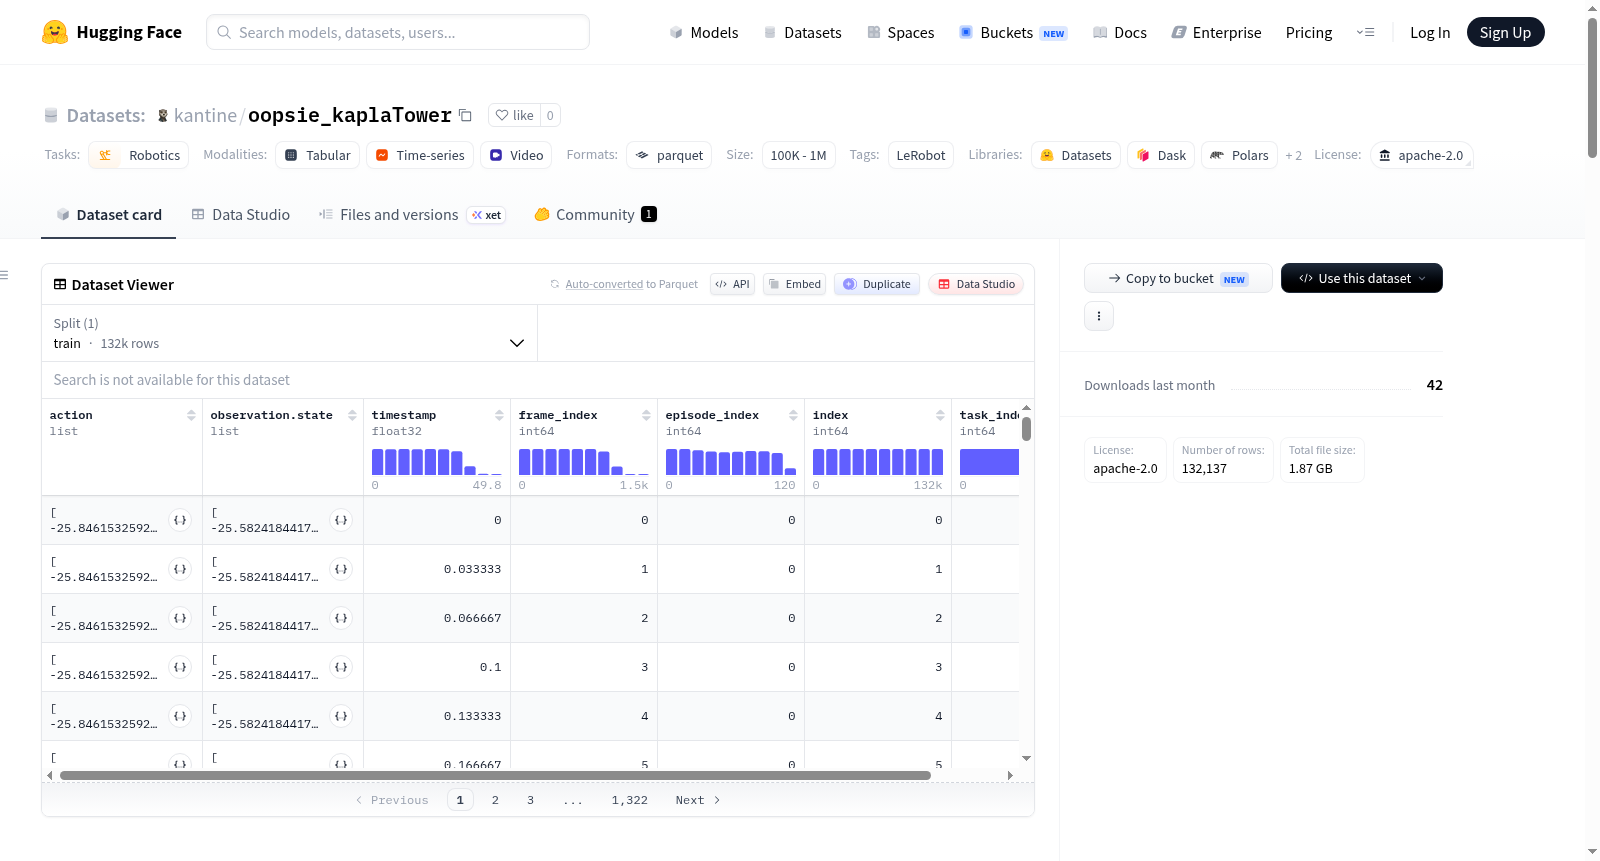
Task: Open the three-dot more options menu
Action: pyautogui.click(x=1099, y=316)
